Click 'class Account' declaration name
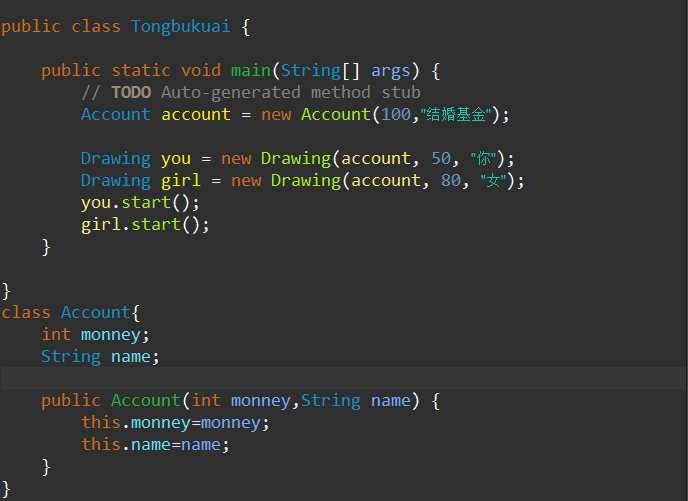 pos(96,312)
